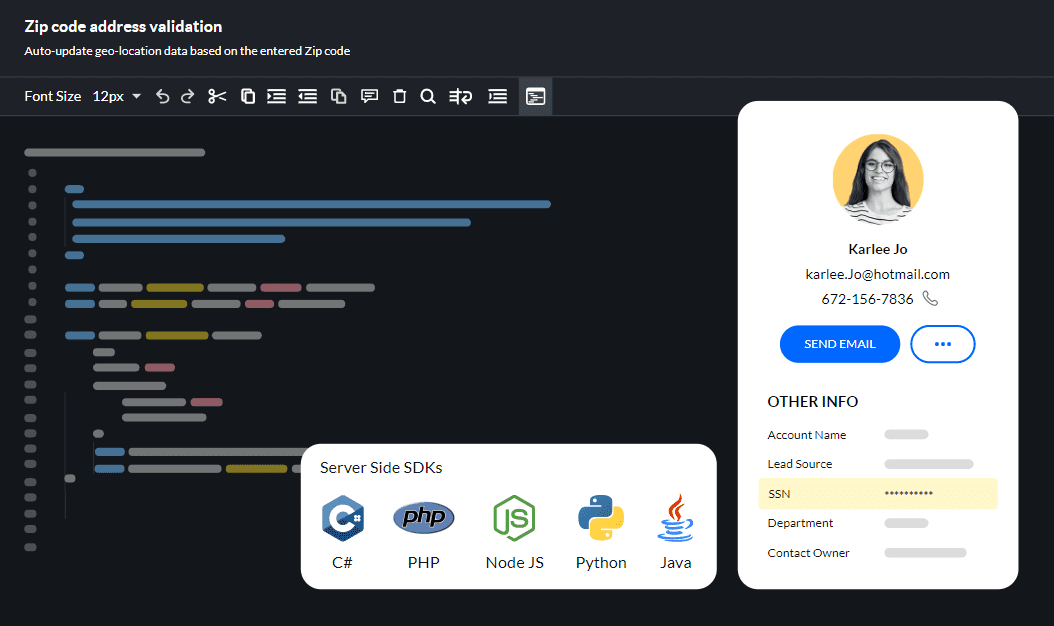Screen dimensions: 1054x626
Task: Delete code using the trash icon
Action: (x=399, y=96)
